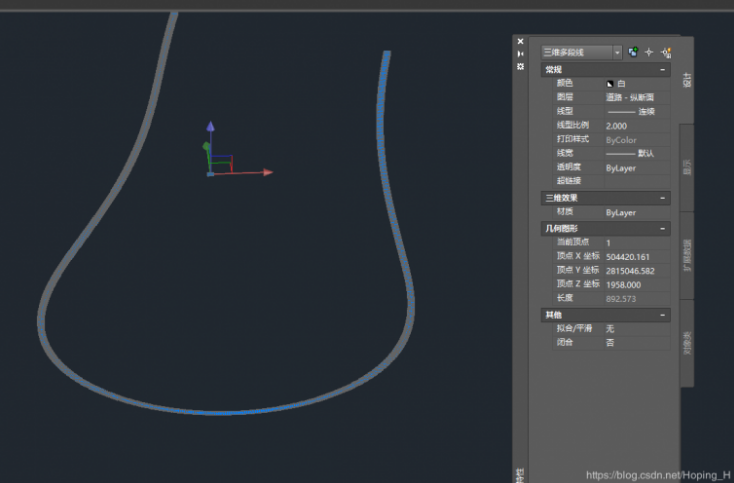Collapse the 其他 section
Viewport: 734px width, 483px height.
click(662, 315)
